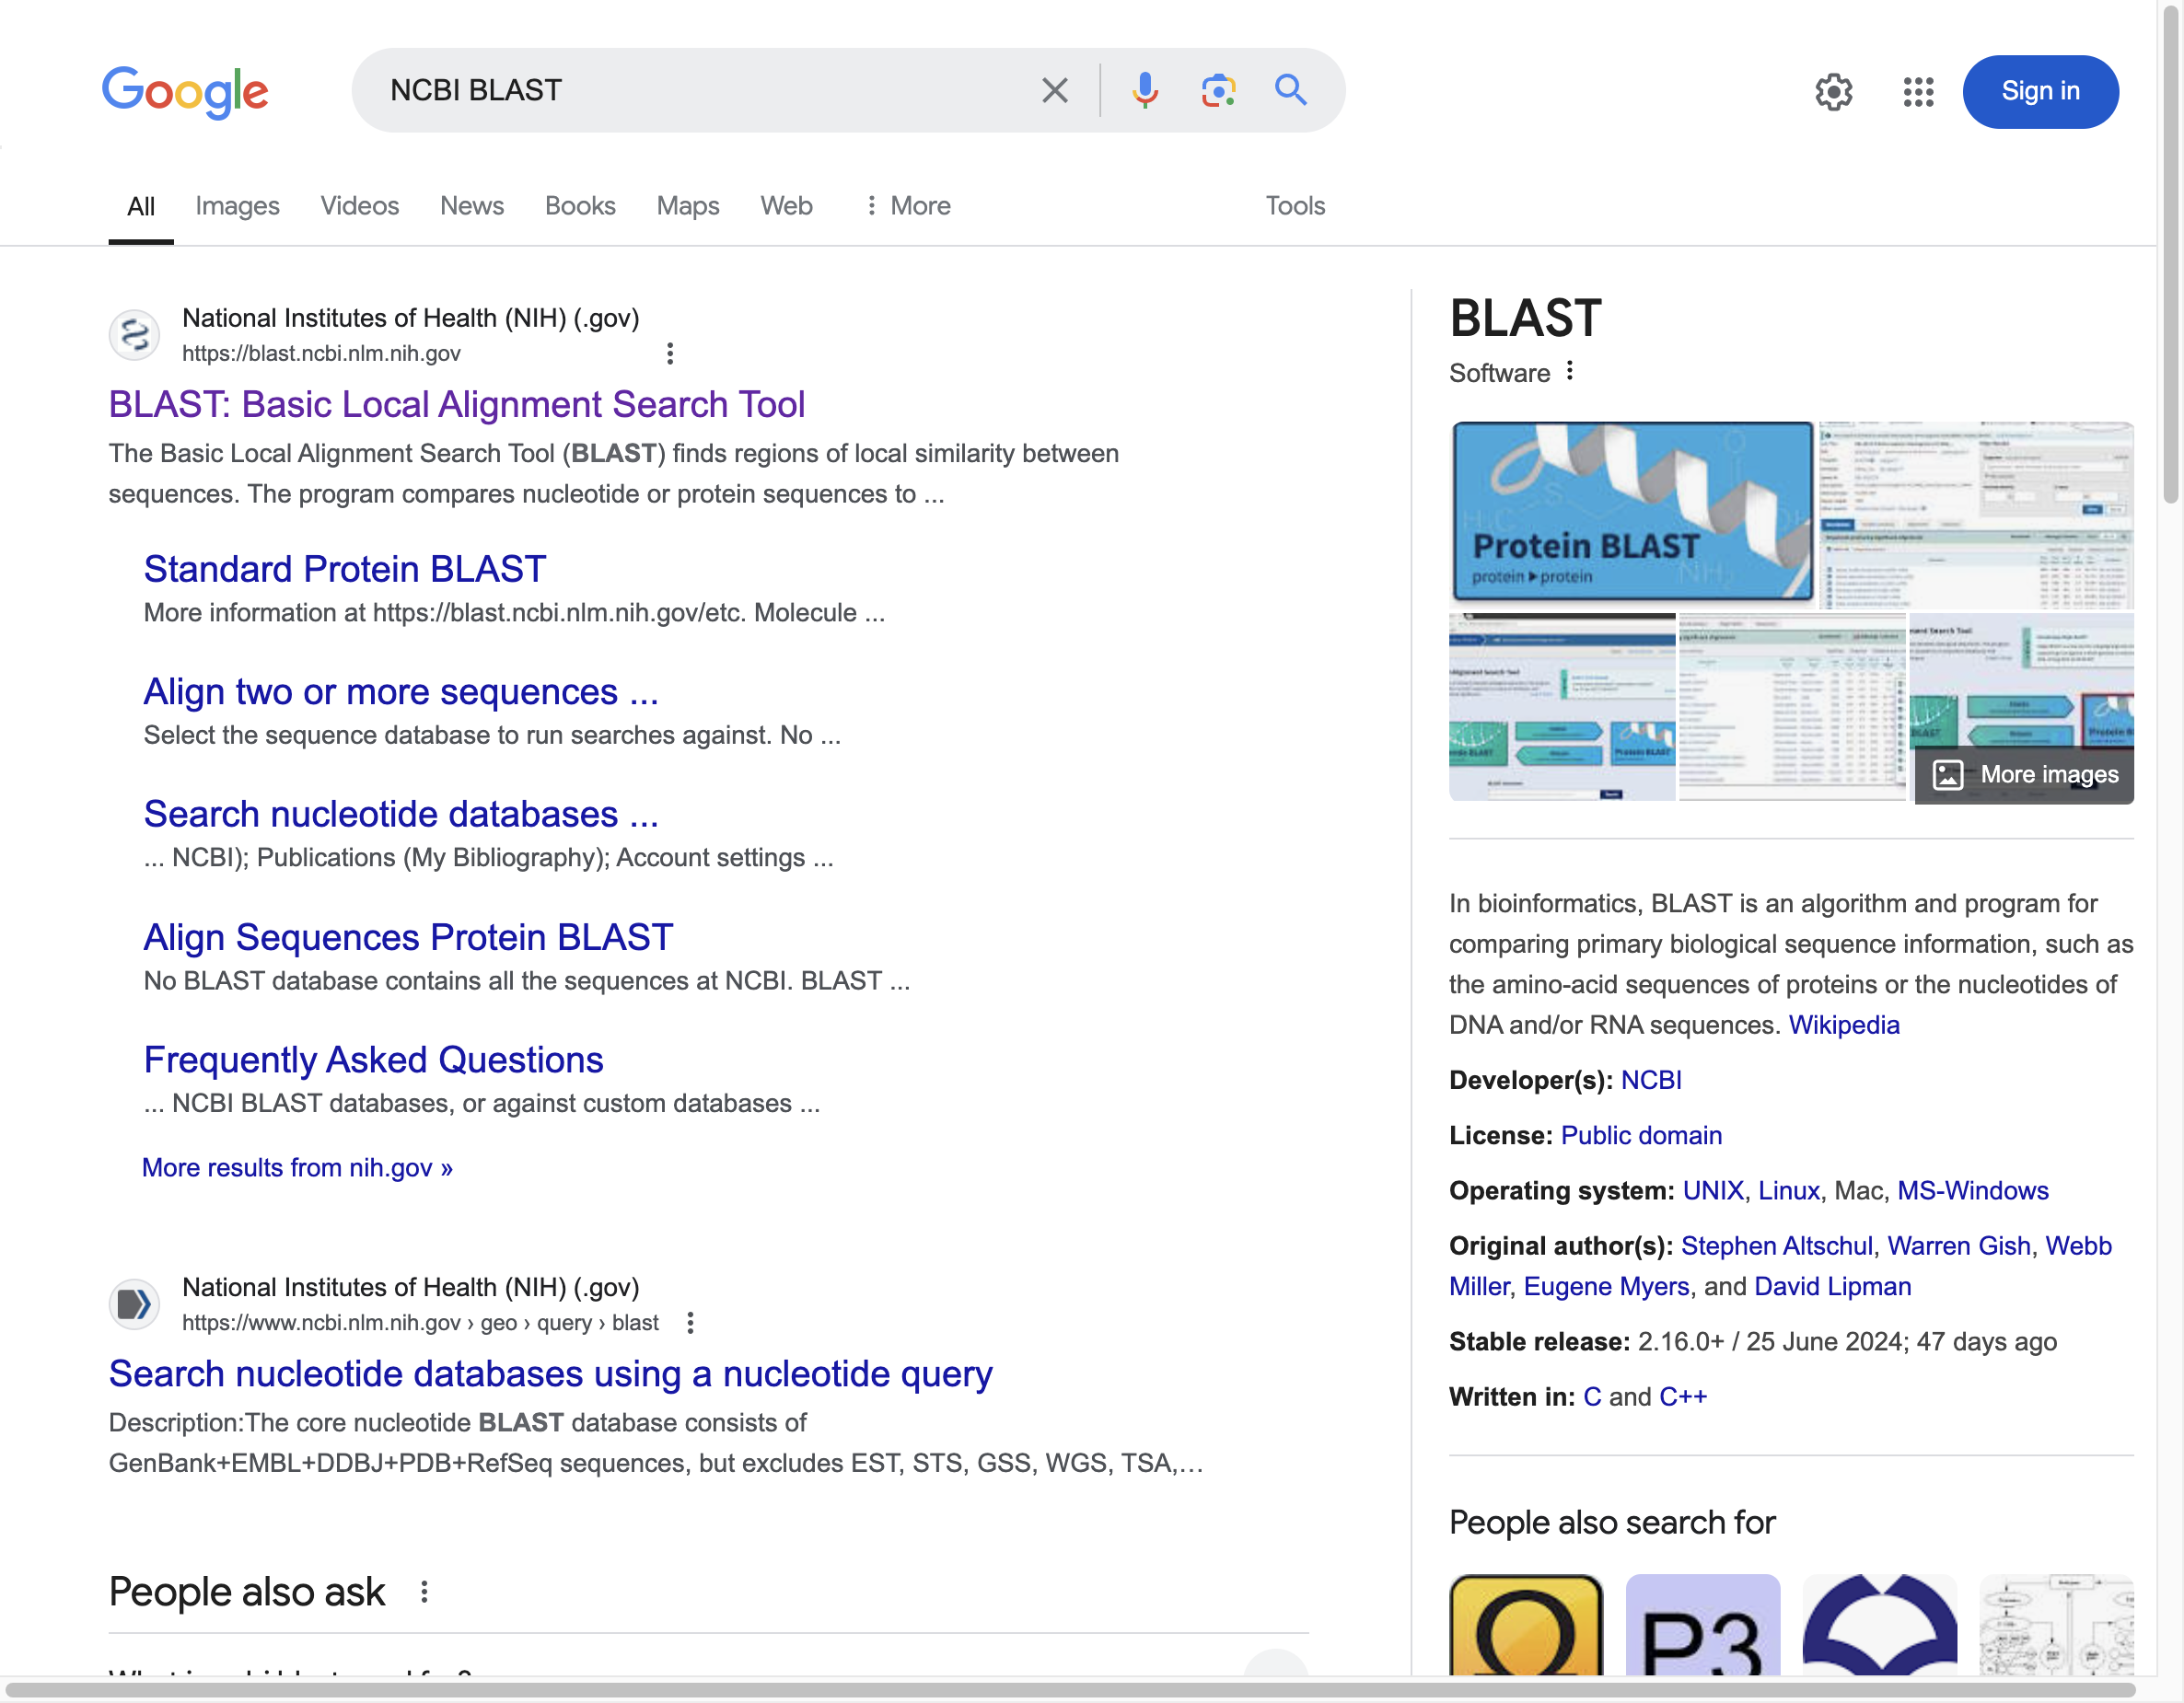Click the Public domain license link
The image size is (2184, 1703).
click(x=1641, y=1135)
